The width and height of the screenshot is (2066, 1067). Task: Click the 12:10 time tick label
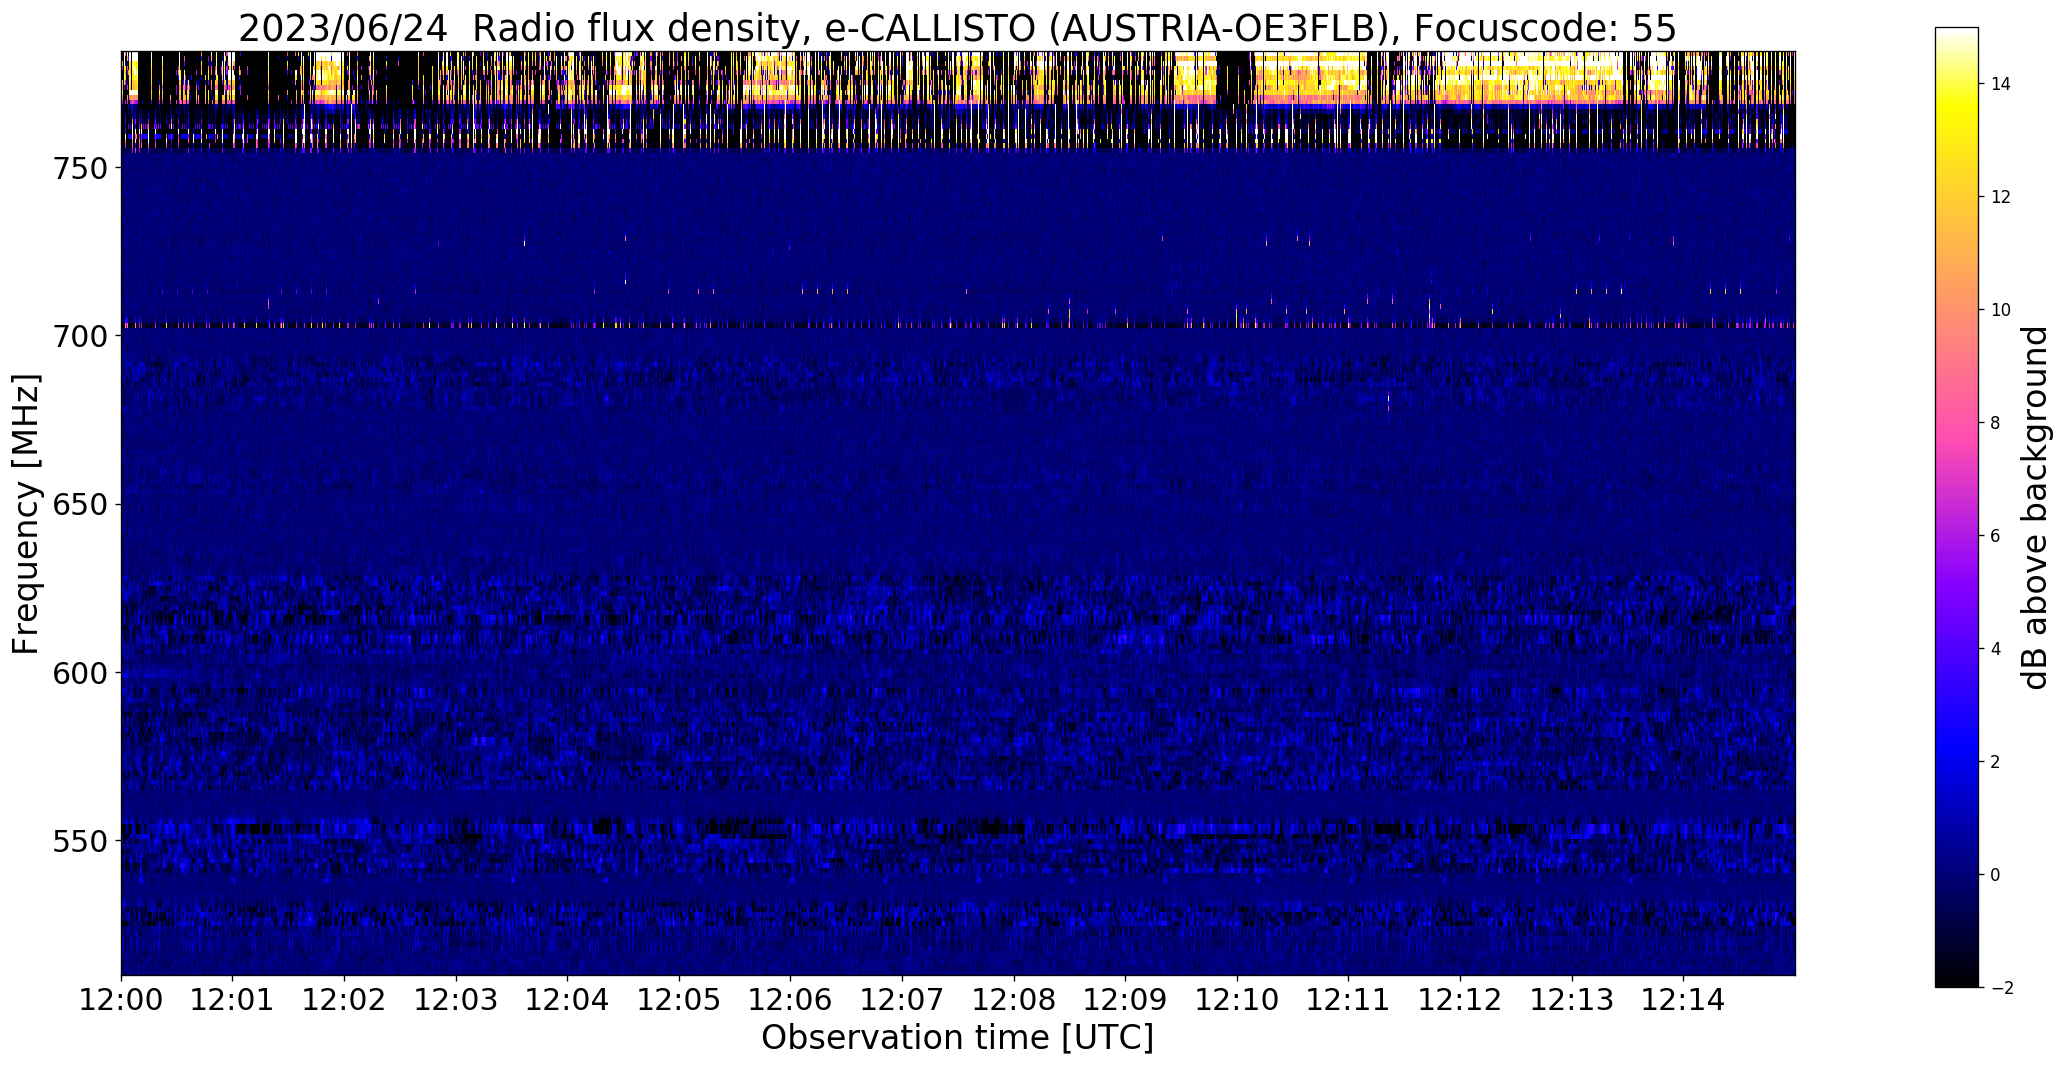pyautogui.click(x=1238, y=999)
